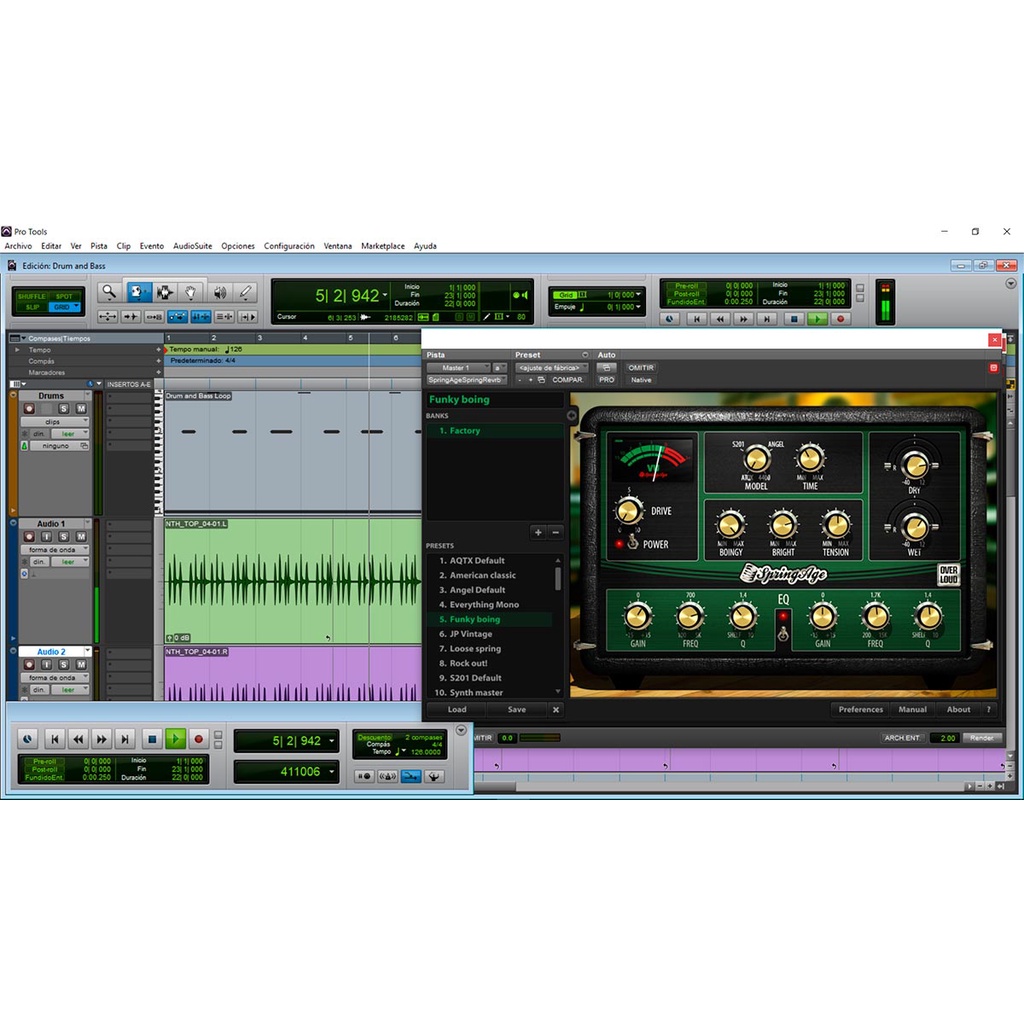Open the Pista menu
The image size is (1024, 1024).
[x=99, y=246]
